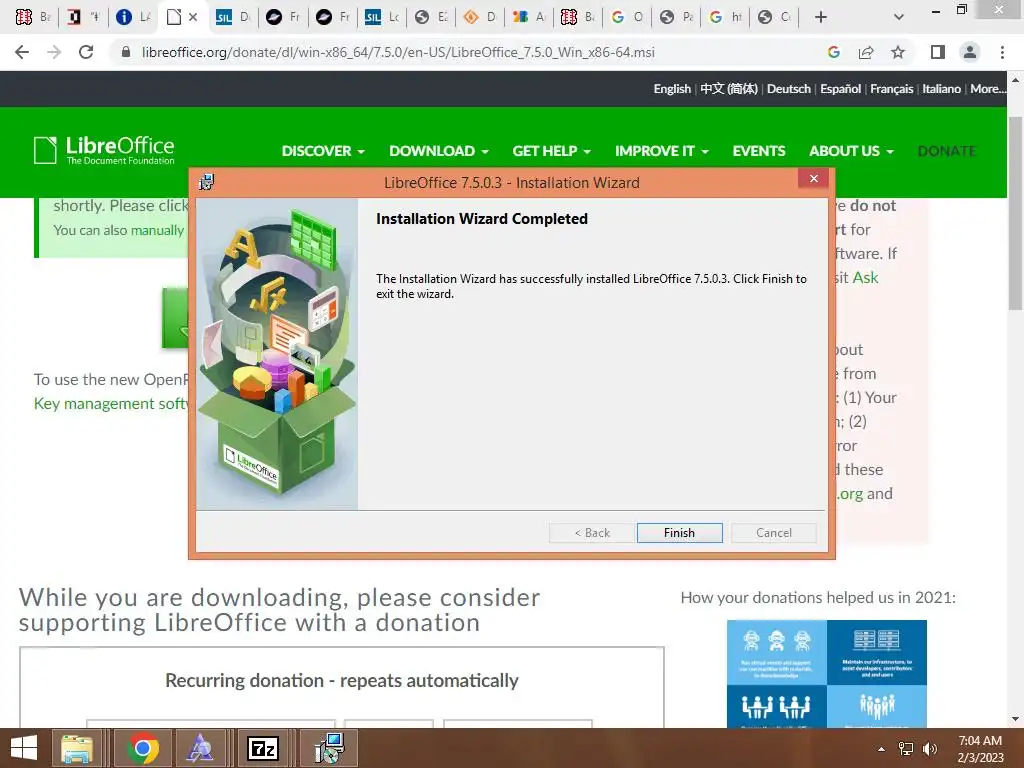Image resolution: width=1024 pixels, height=768 pixels.
Task: Click the network tray icon
Action: (906, 749)
